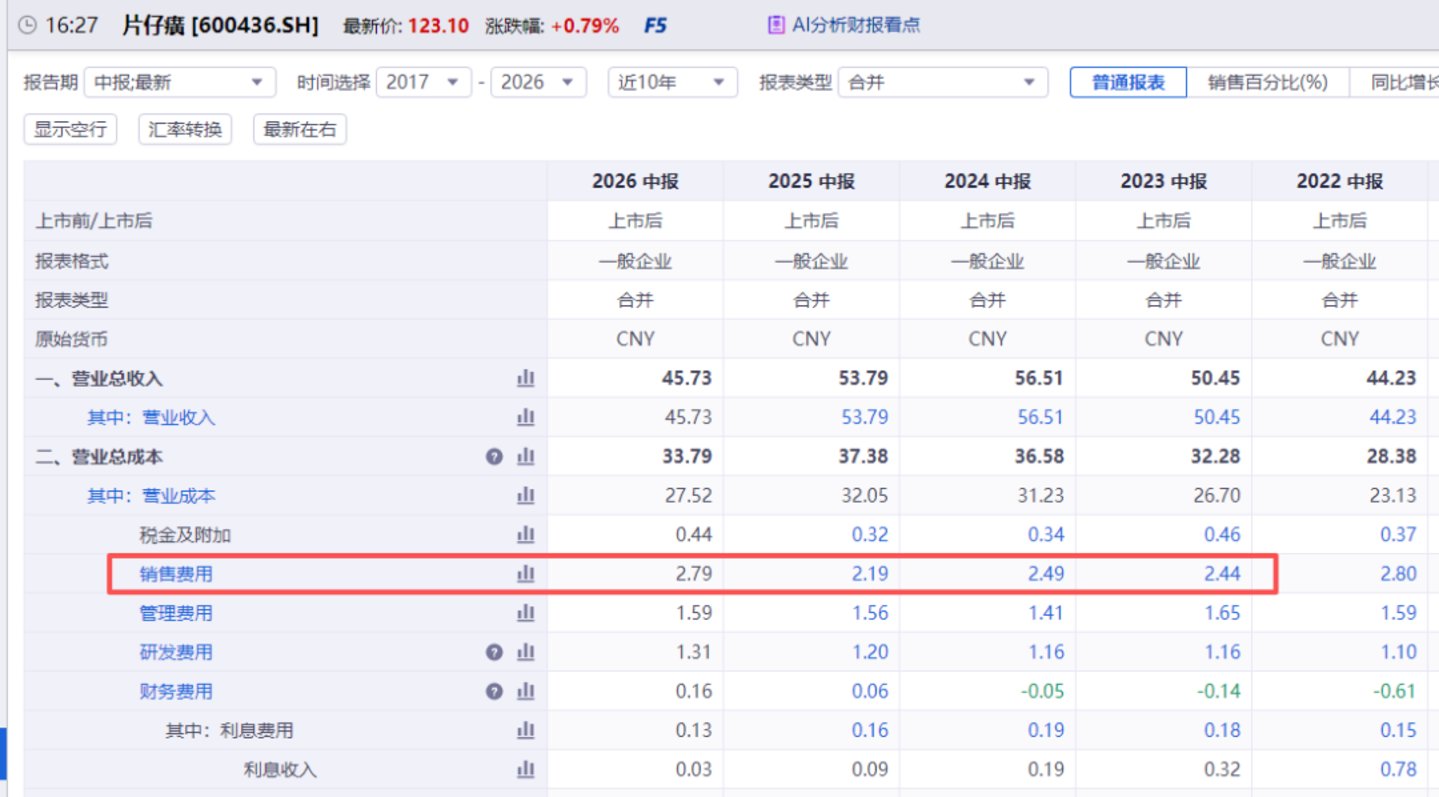
Task: Click stock name 片仔癀 [600436.SH]
Action: tap(220, 26)
